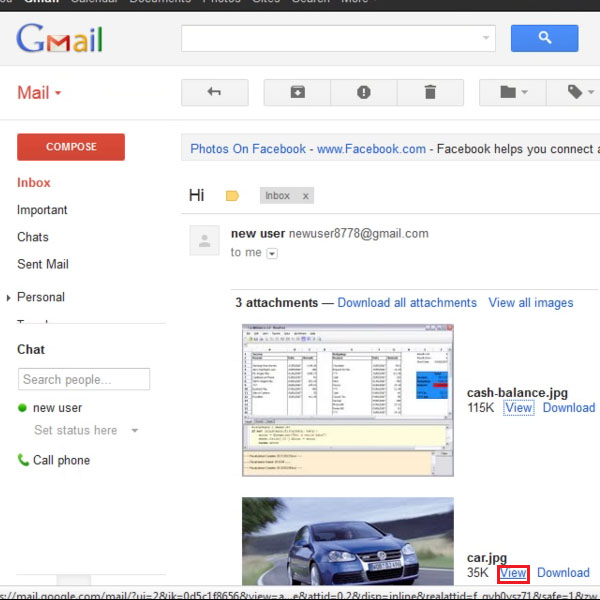This screenshot has width=600, height=600.
Task: Click the Chat section heading
Action: click(x=31, y=349)
